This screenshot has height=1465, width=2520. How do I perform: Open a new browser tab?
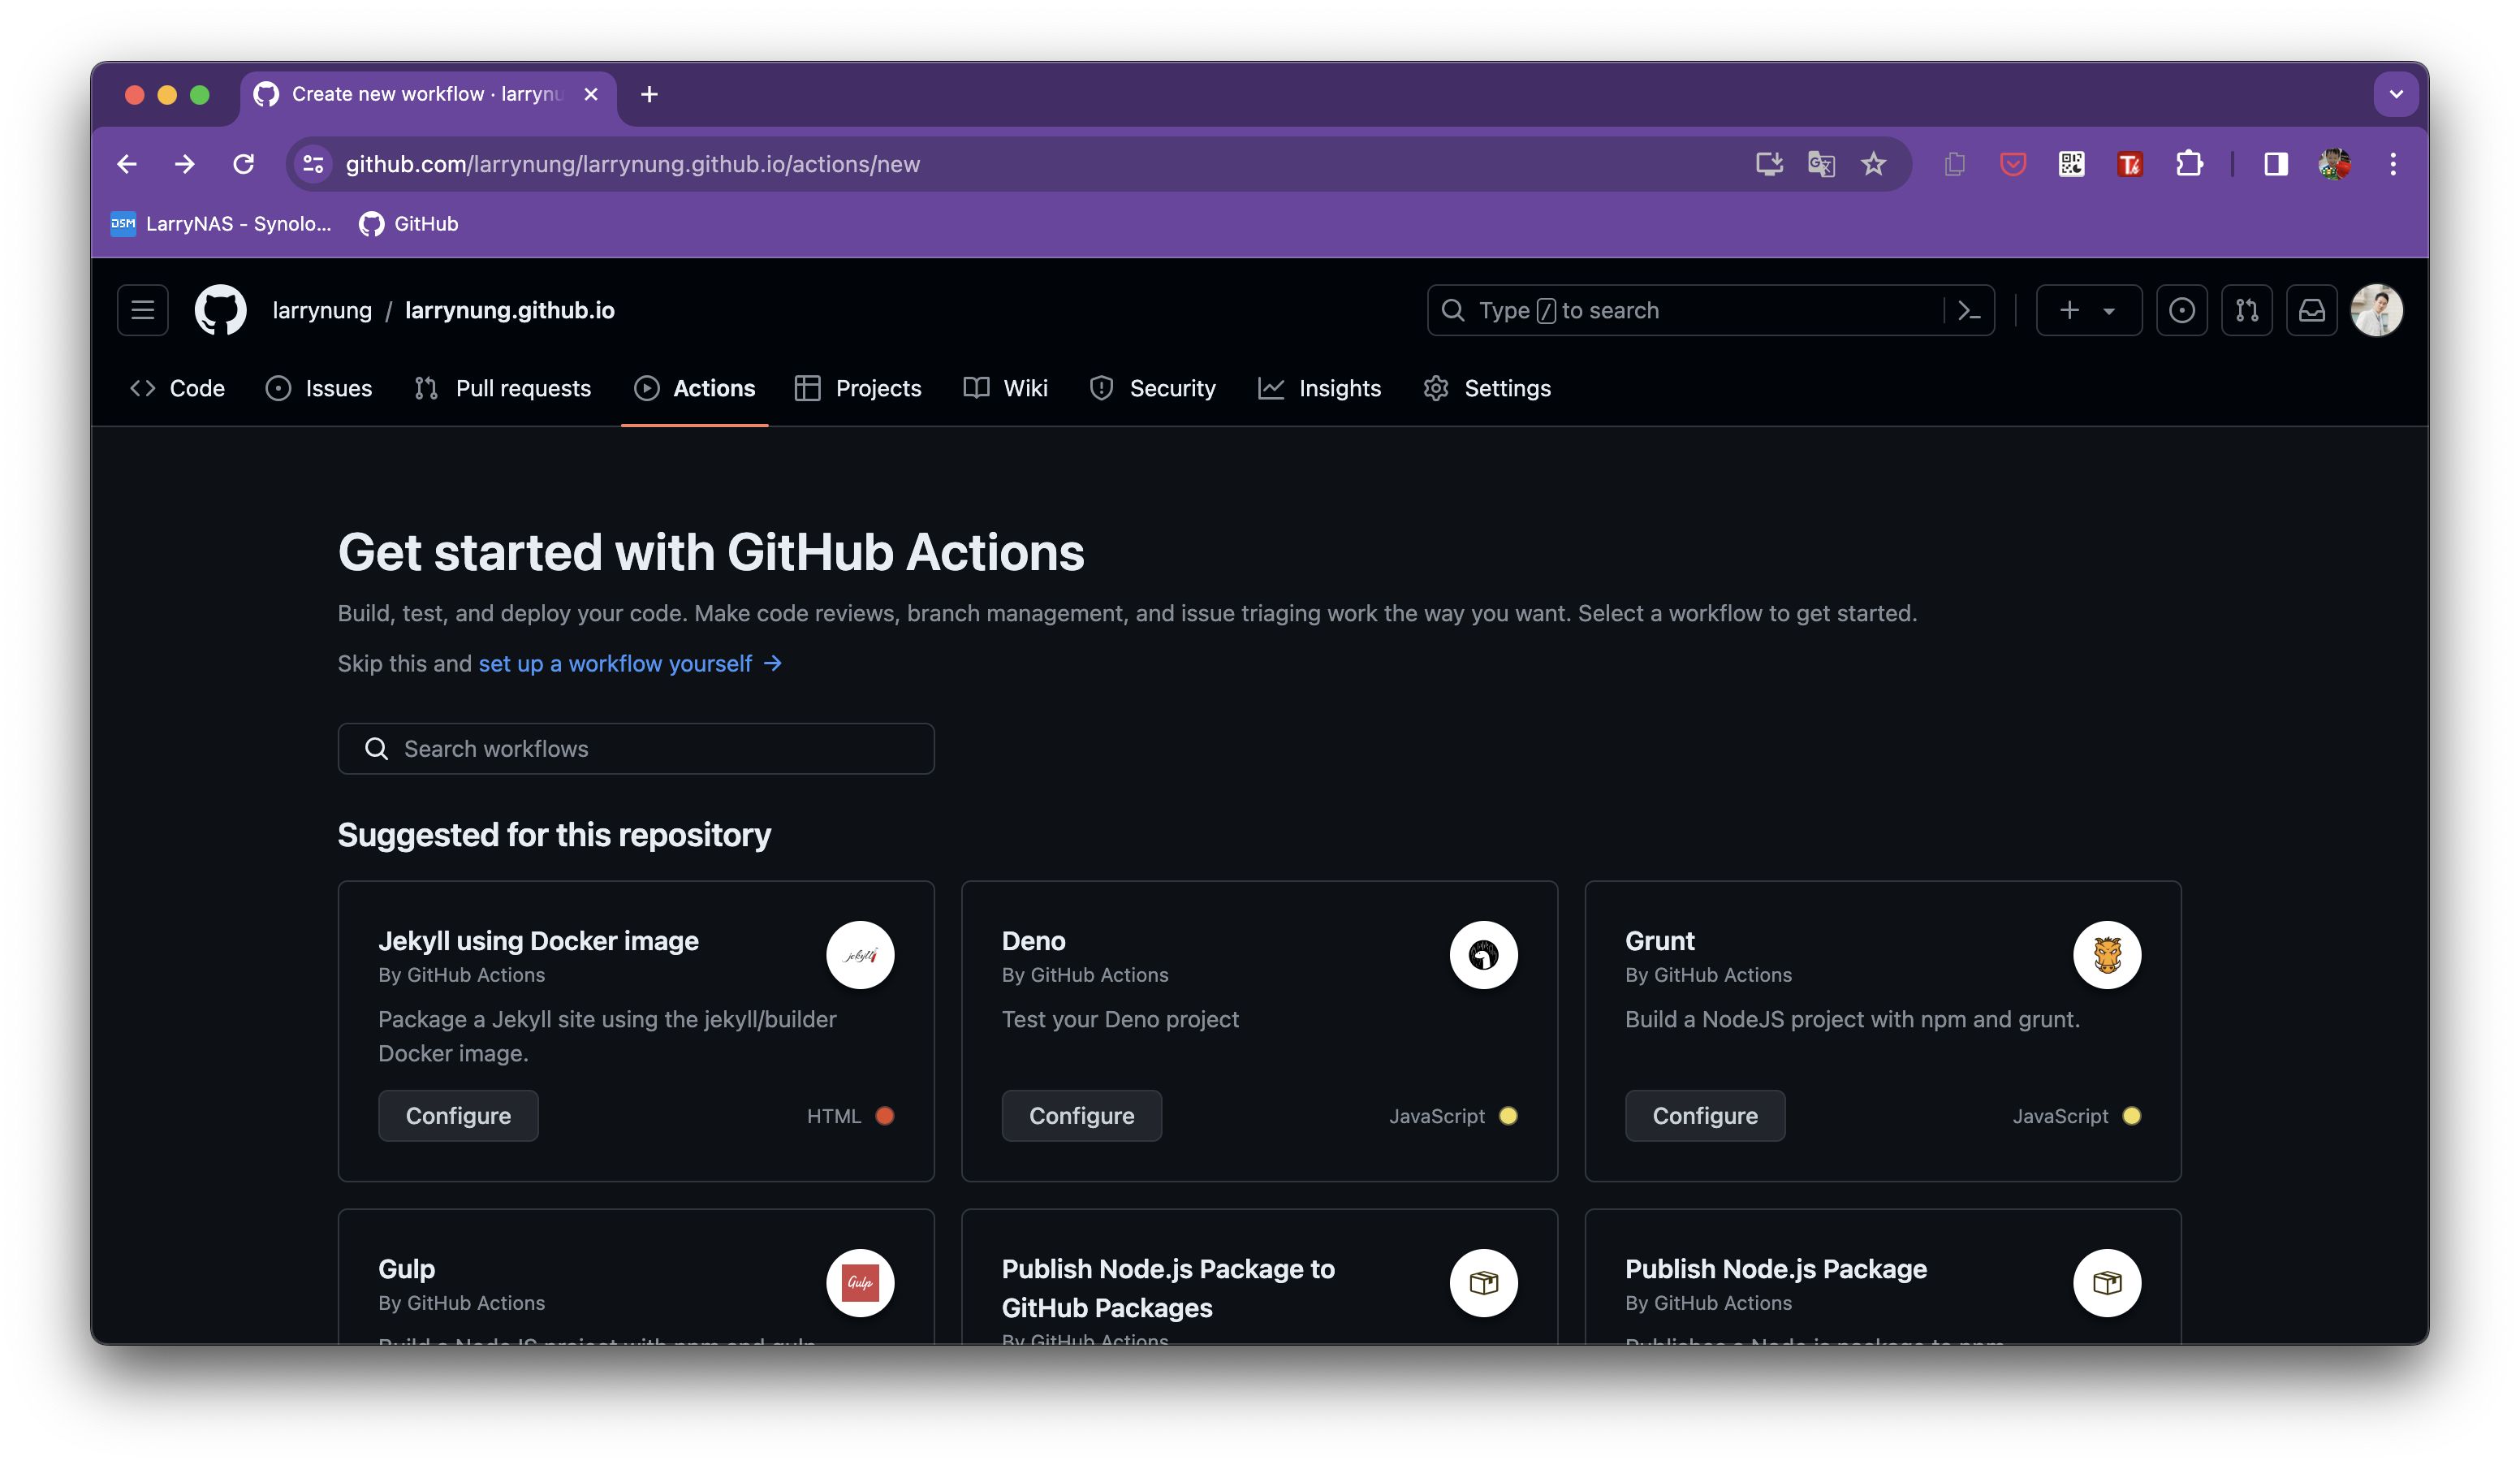(x=649, y=94)
